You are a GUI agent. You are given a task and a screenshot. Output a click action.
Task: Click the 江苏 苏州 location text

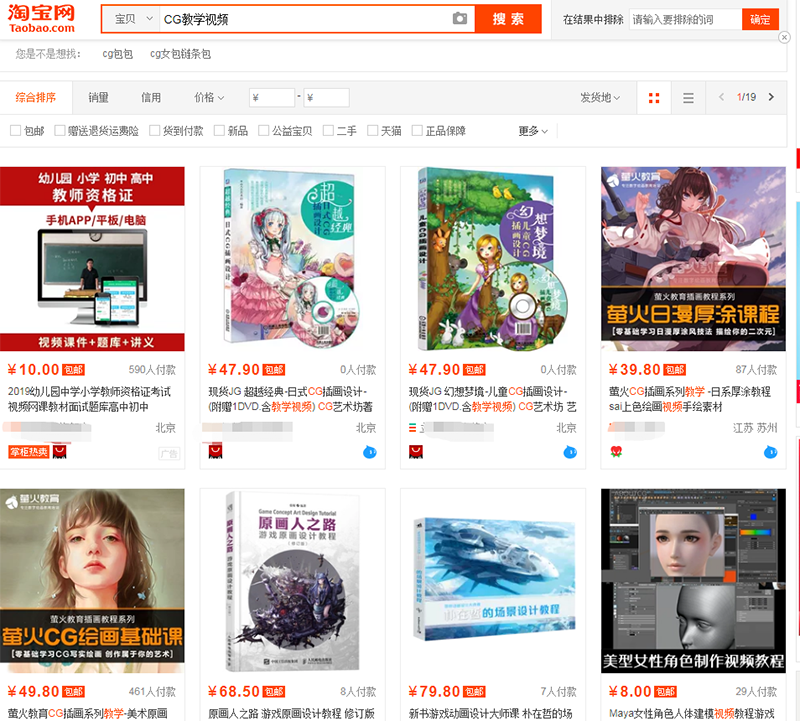755,428
